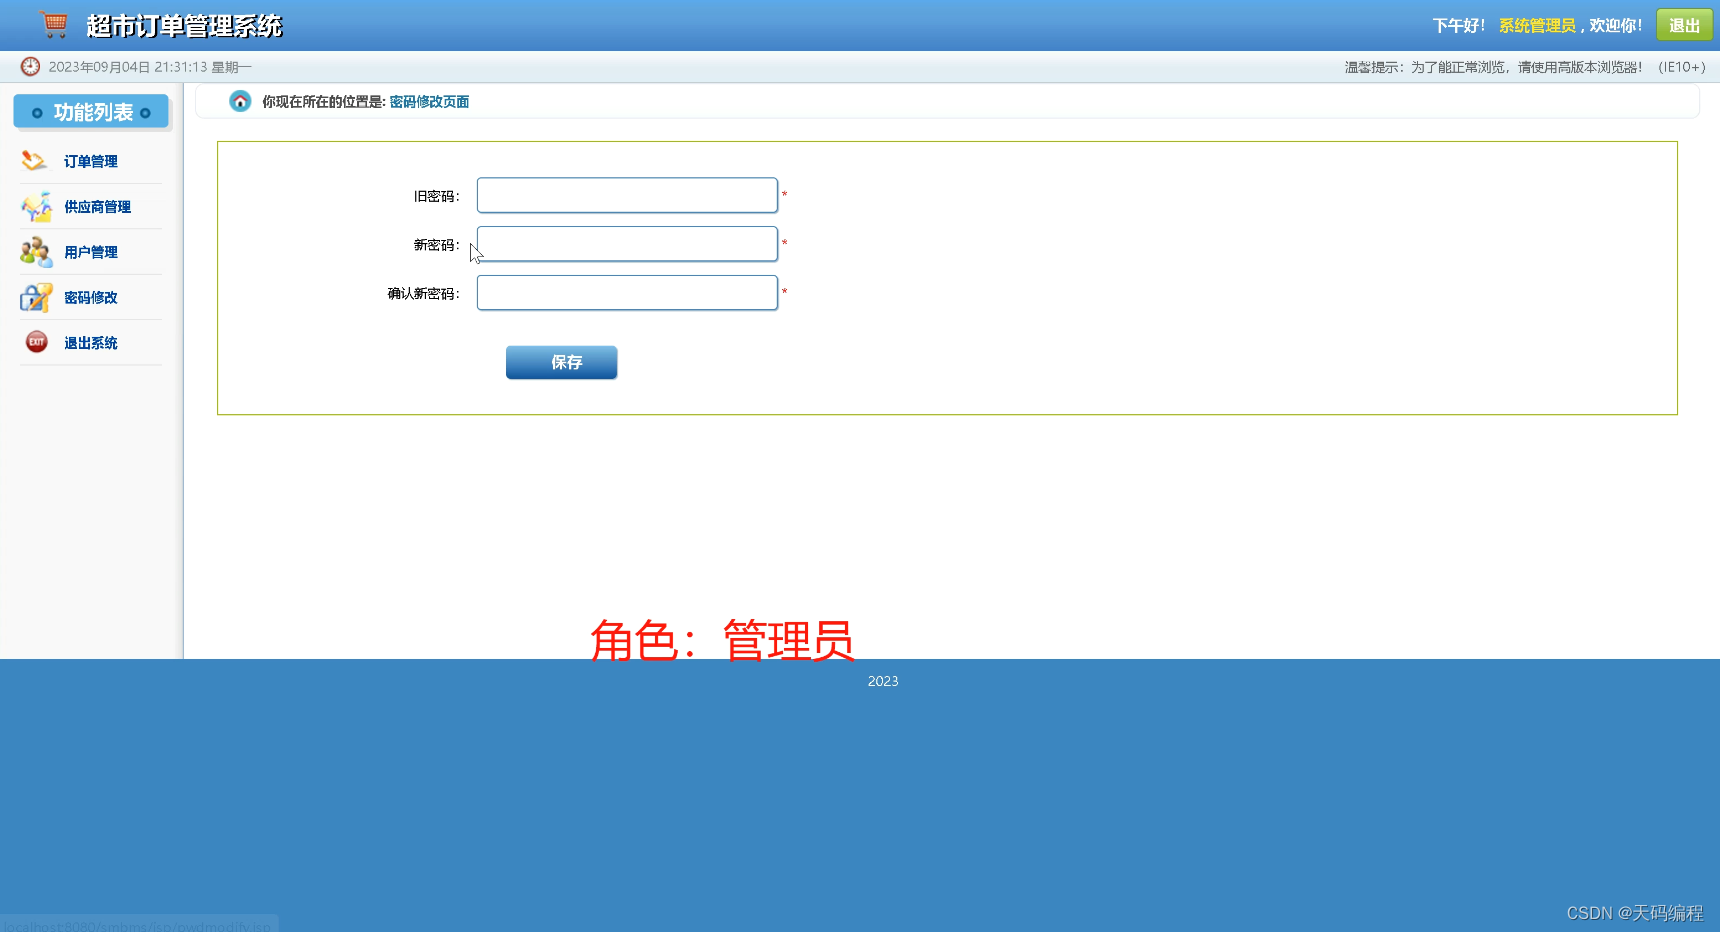The height and width of the screenshot is (932, 1720).
Task: Click the 保存 button
Action: coord(561,362)
